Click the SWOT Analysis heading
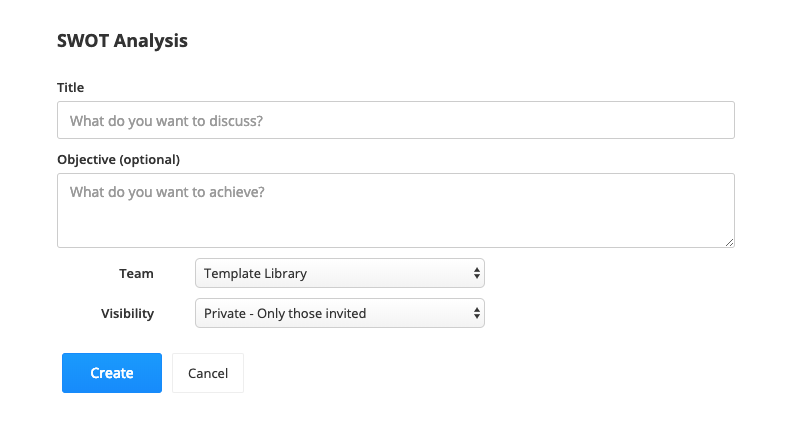Screen dimensions: 793x431 122,41
